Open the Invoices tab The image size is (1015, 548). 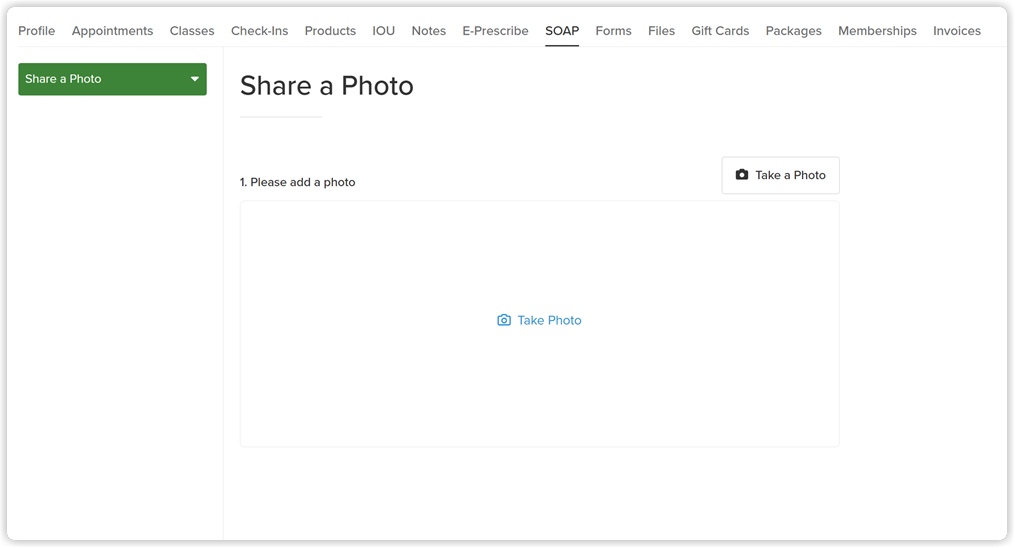tap(957, 31)
